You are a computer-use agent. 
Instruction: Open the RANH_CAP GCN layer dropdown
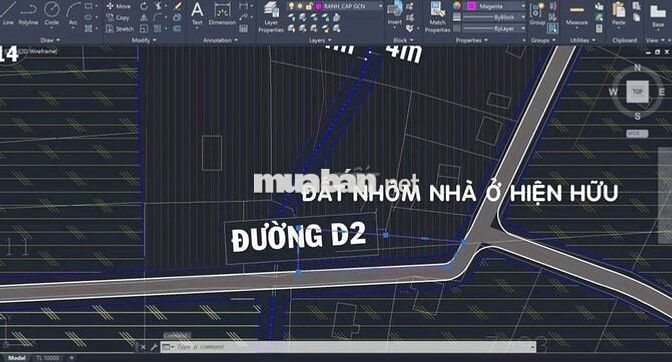pyautogui.click(x=380, y=6)
